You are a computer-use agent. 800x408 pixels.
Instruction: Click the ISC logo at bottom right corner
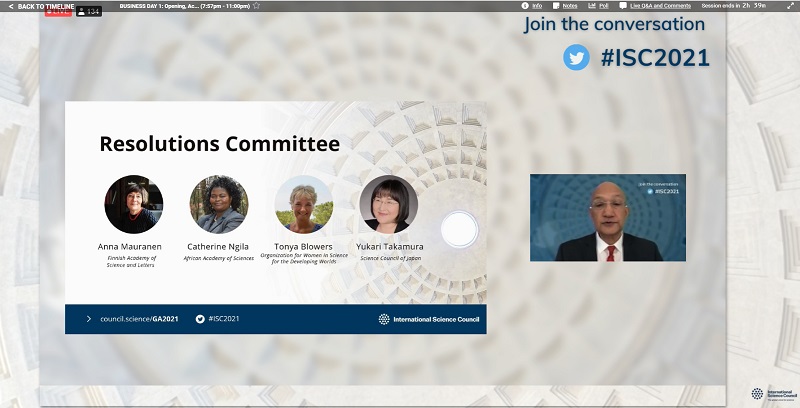pos(773,394)
